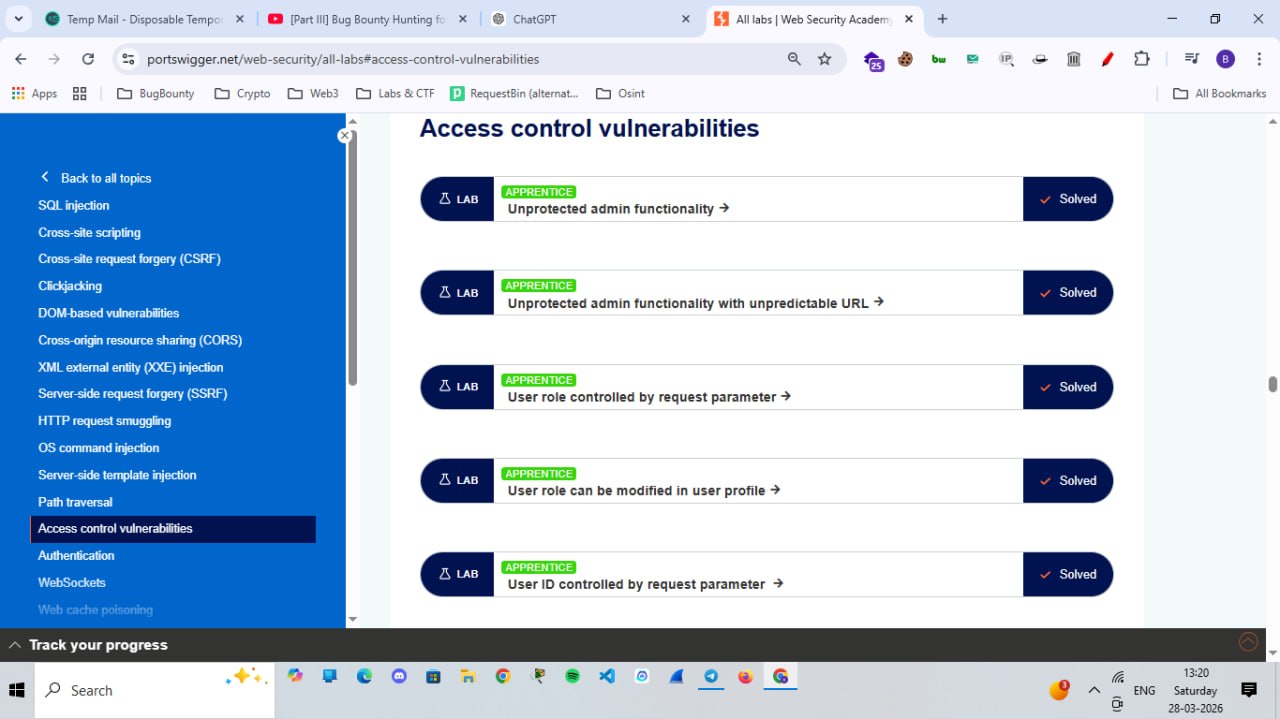This screenshot has width=1280, height=719.
Task: Open the Web3 bookmark folder
Action: [313, 93]
